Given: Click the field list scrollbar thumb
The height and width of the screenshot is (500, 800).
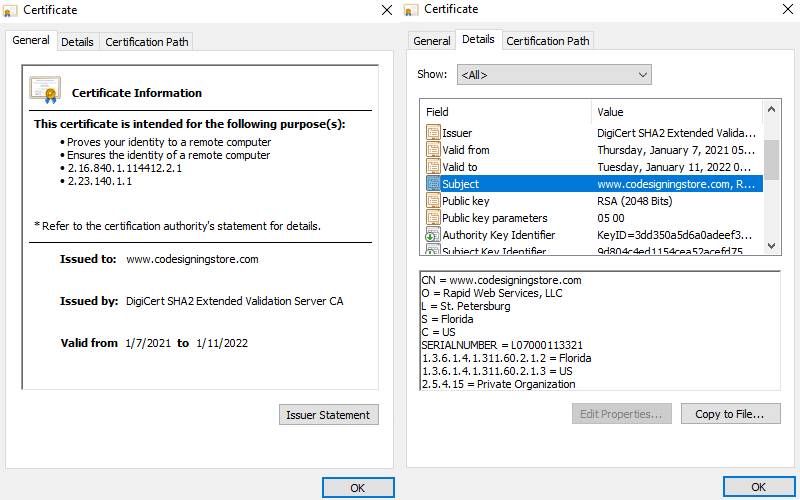Looking at the screenshot, I should 771,160.
